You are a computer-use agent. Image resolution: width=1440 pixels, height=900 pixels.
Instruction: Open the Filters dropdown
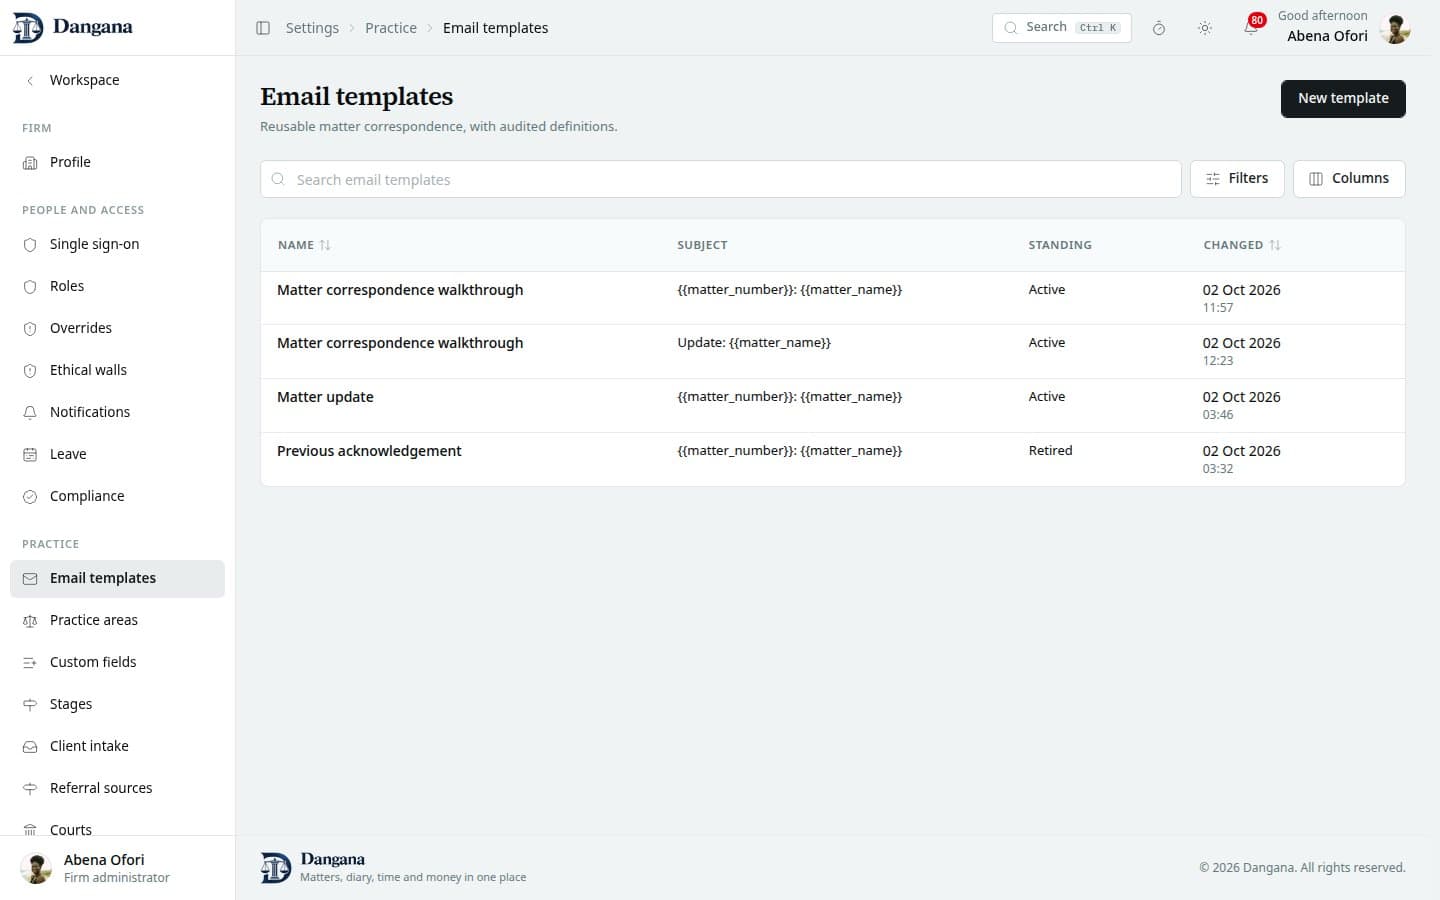1237,179
